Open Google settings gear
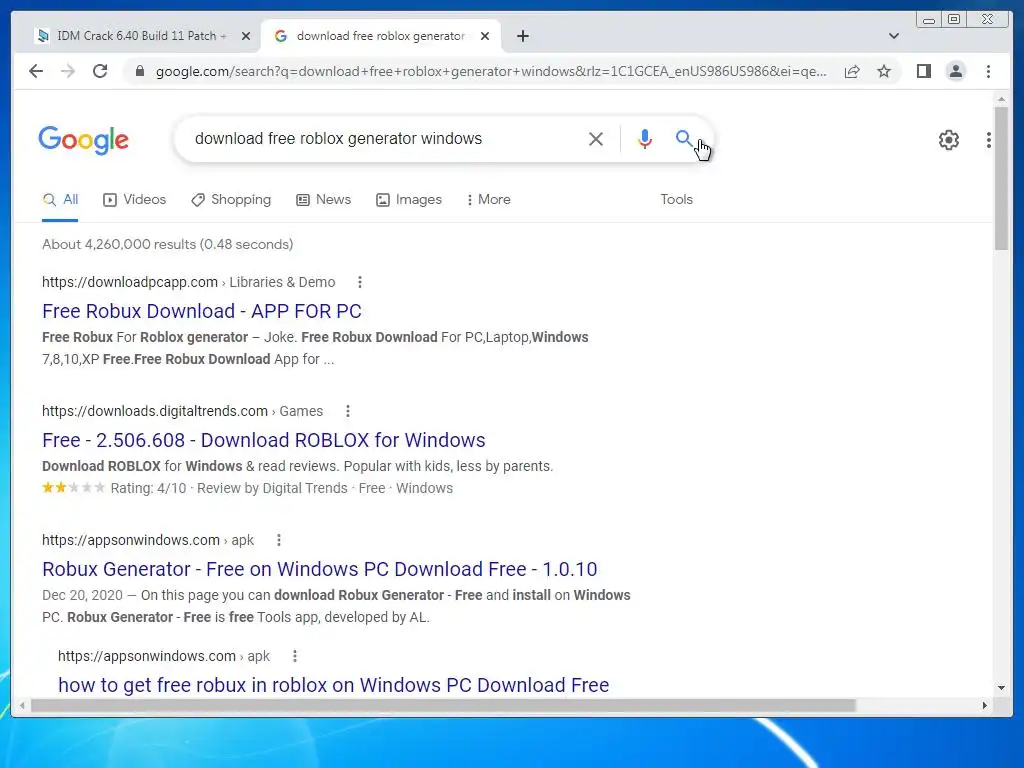This screenshot has height=768, width=1024. [x=949, y=140]
